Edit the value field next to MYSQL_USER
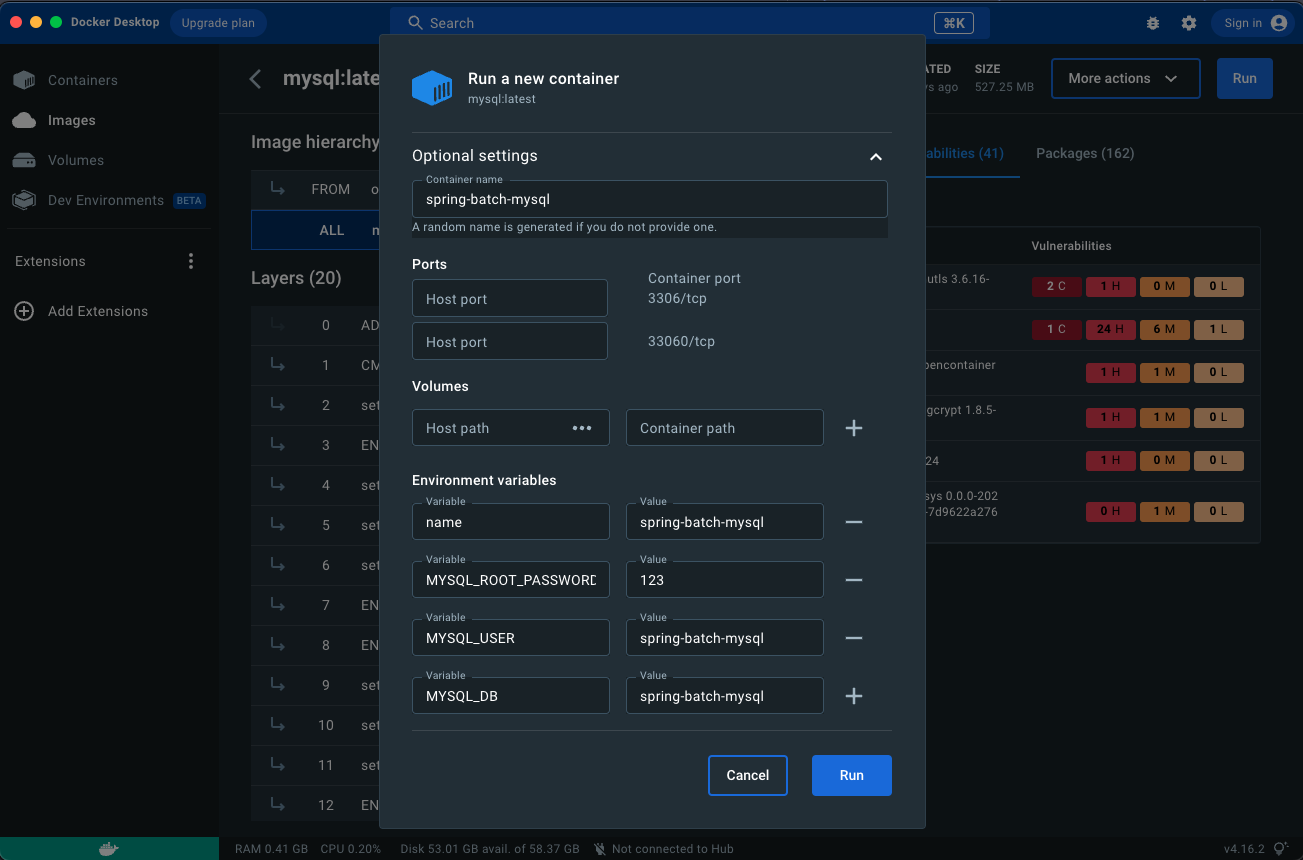This screenshot has width=1303, height=860. (x=725, y=638)
